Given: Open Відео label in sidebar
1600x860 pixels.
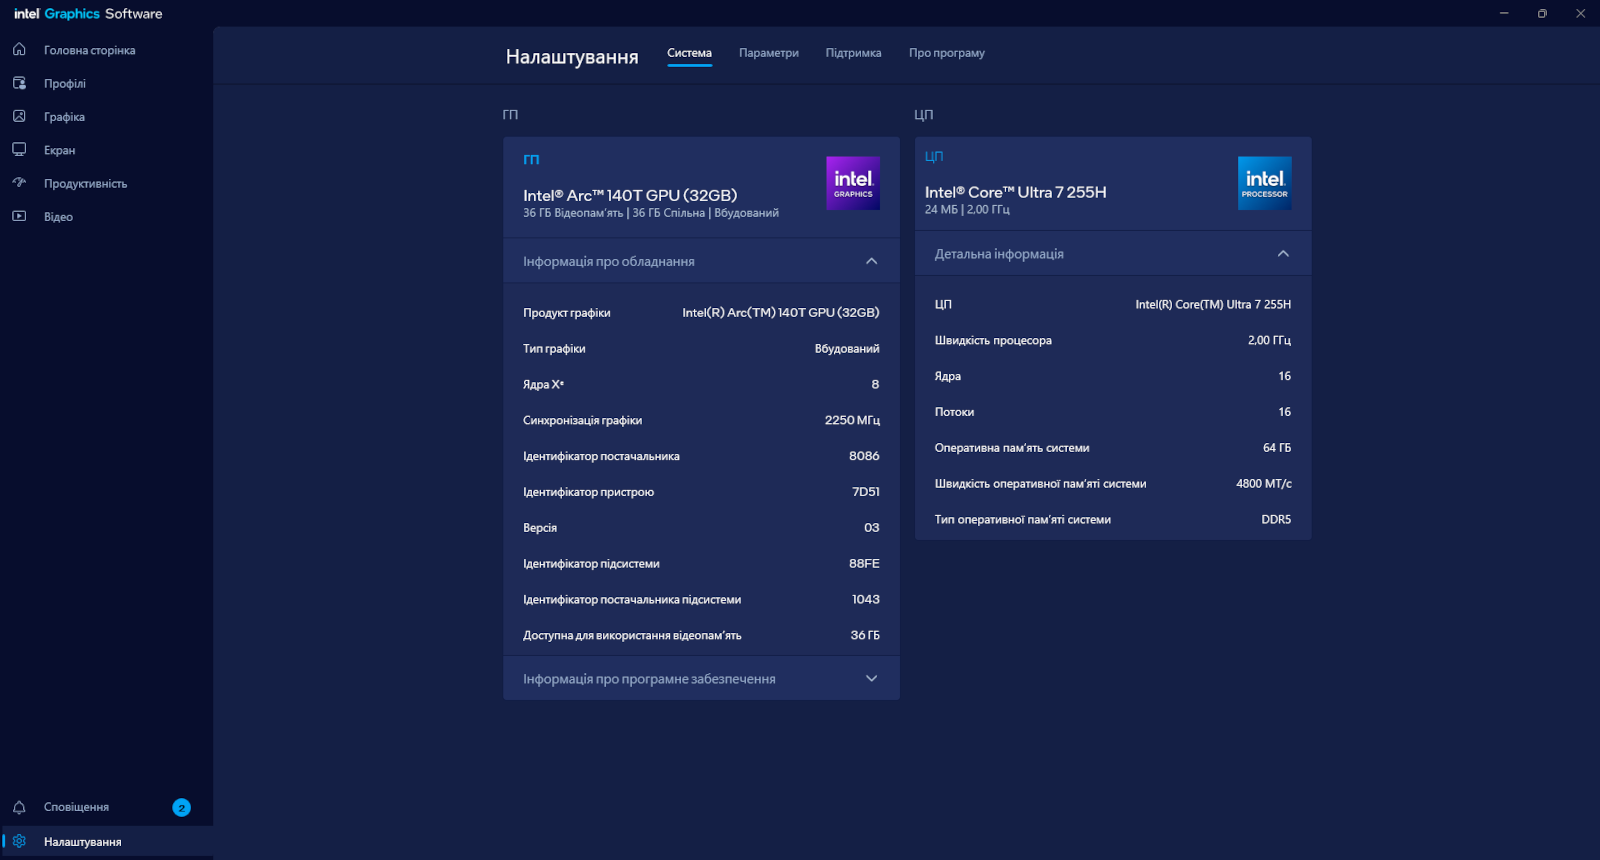Looking at the screenshot, I should click(x=58, y=217).
